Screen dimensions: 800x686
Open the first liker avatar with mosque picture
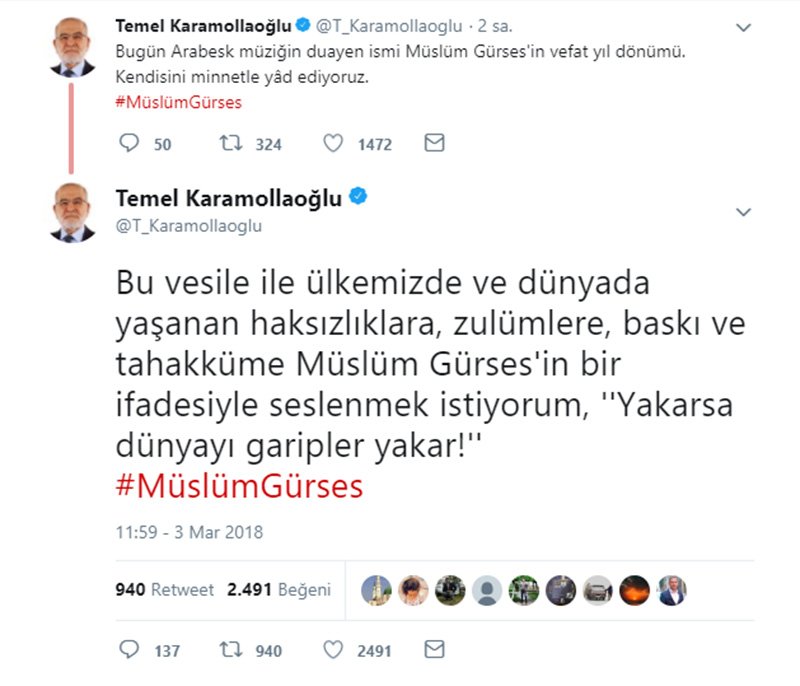[377, 591]
